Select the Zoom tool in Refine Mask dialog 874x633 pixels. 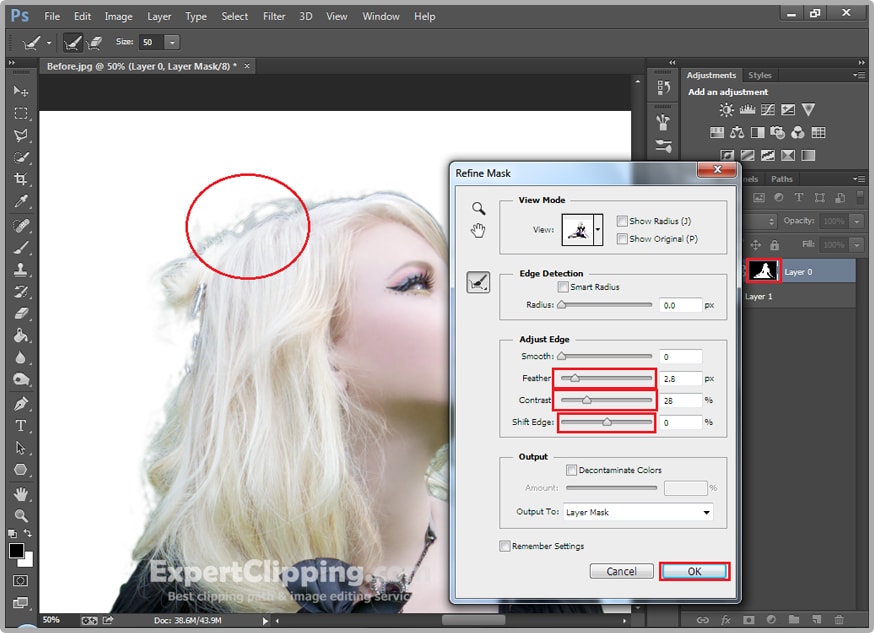point(478,207)
